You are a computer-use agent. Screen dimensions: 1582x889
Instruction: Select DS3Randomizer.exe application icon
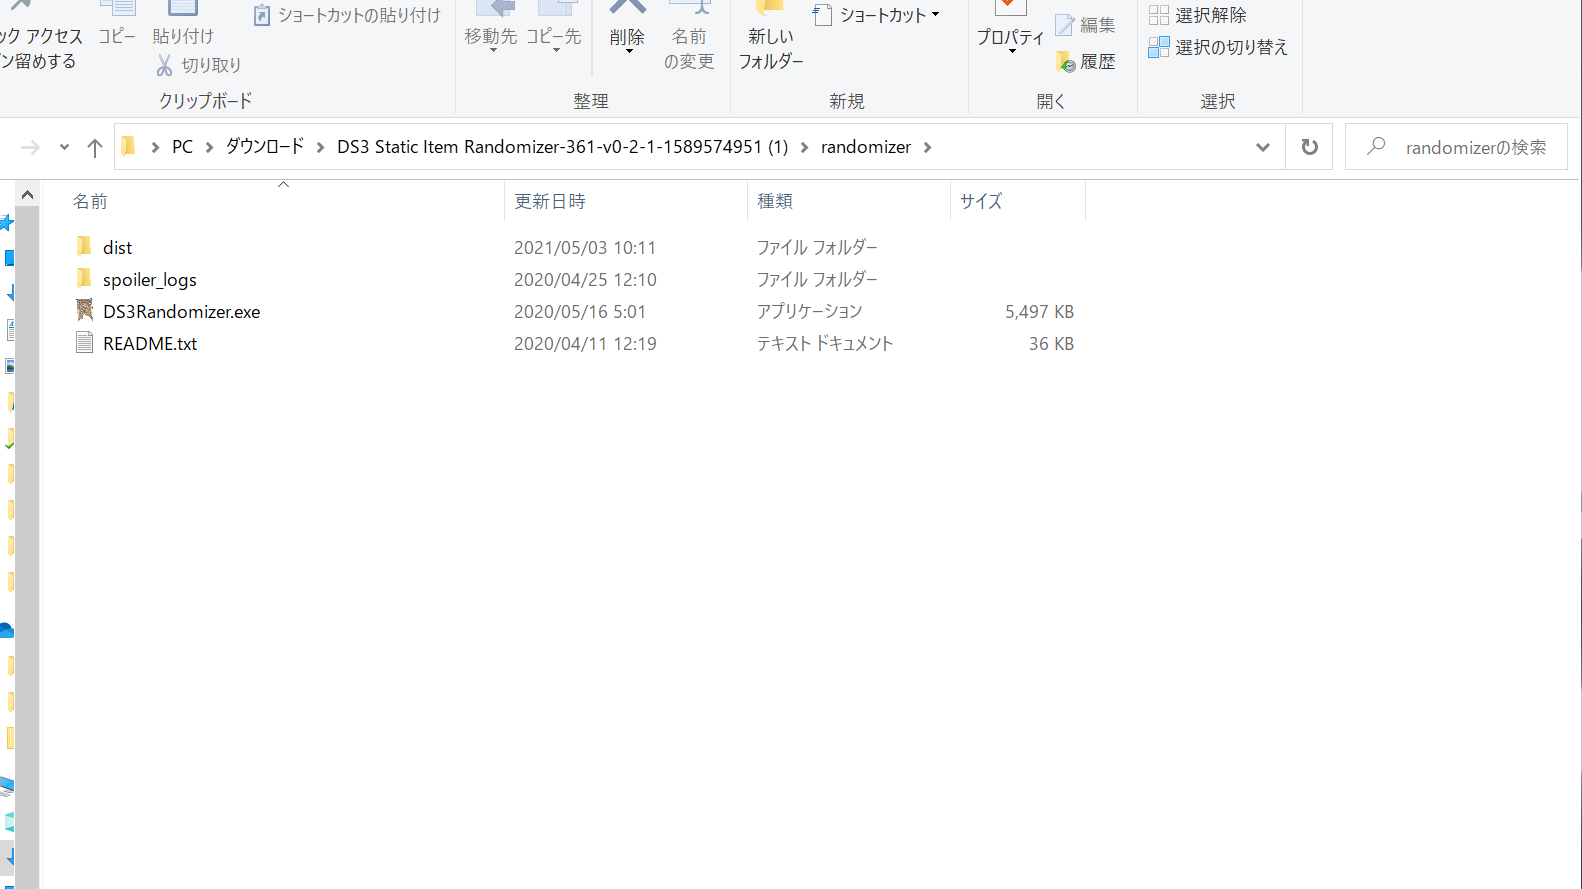point(84,310)
